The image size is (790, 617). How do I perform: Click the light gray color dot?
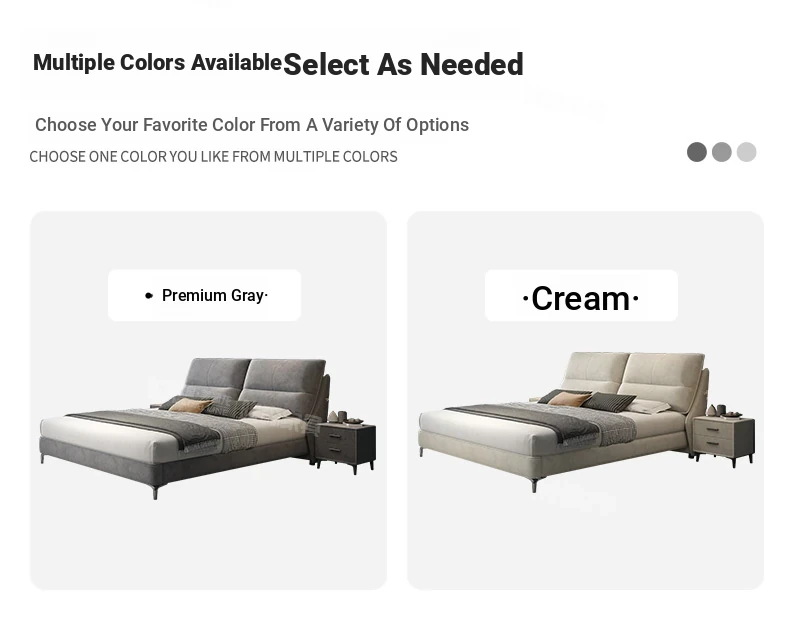point(746,152)
